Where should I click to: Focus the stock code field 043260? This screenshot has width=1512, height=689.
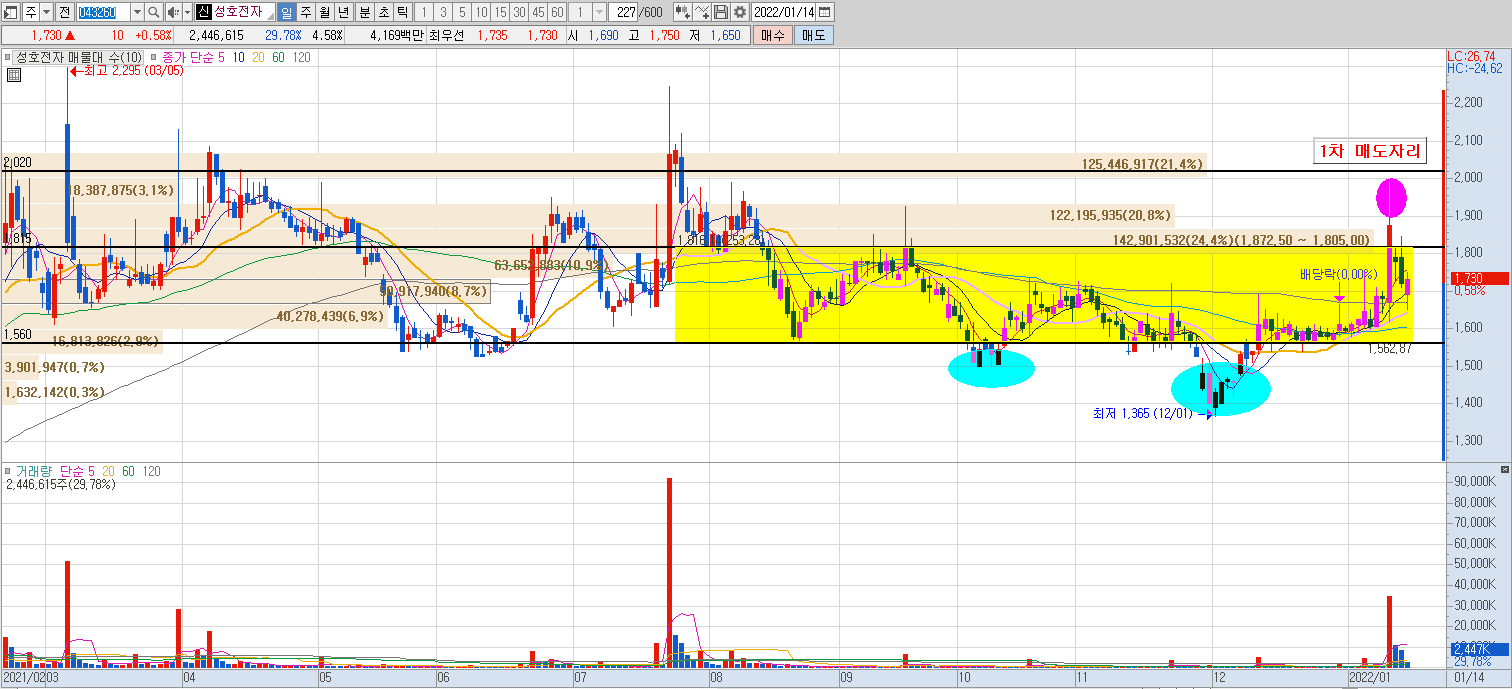pyautogui.click(x=103, y=12)
